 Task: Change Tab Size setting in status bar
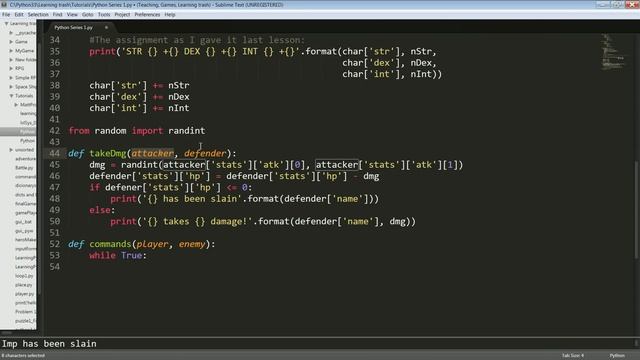(x=573, y=356)
